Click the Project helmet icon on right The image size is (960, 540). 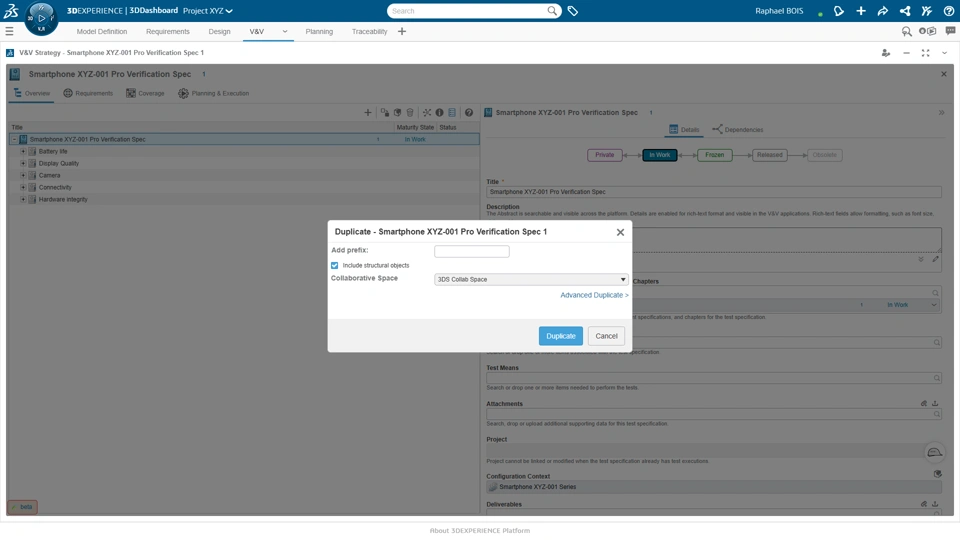coord(934,452)
